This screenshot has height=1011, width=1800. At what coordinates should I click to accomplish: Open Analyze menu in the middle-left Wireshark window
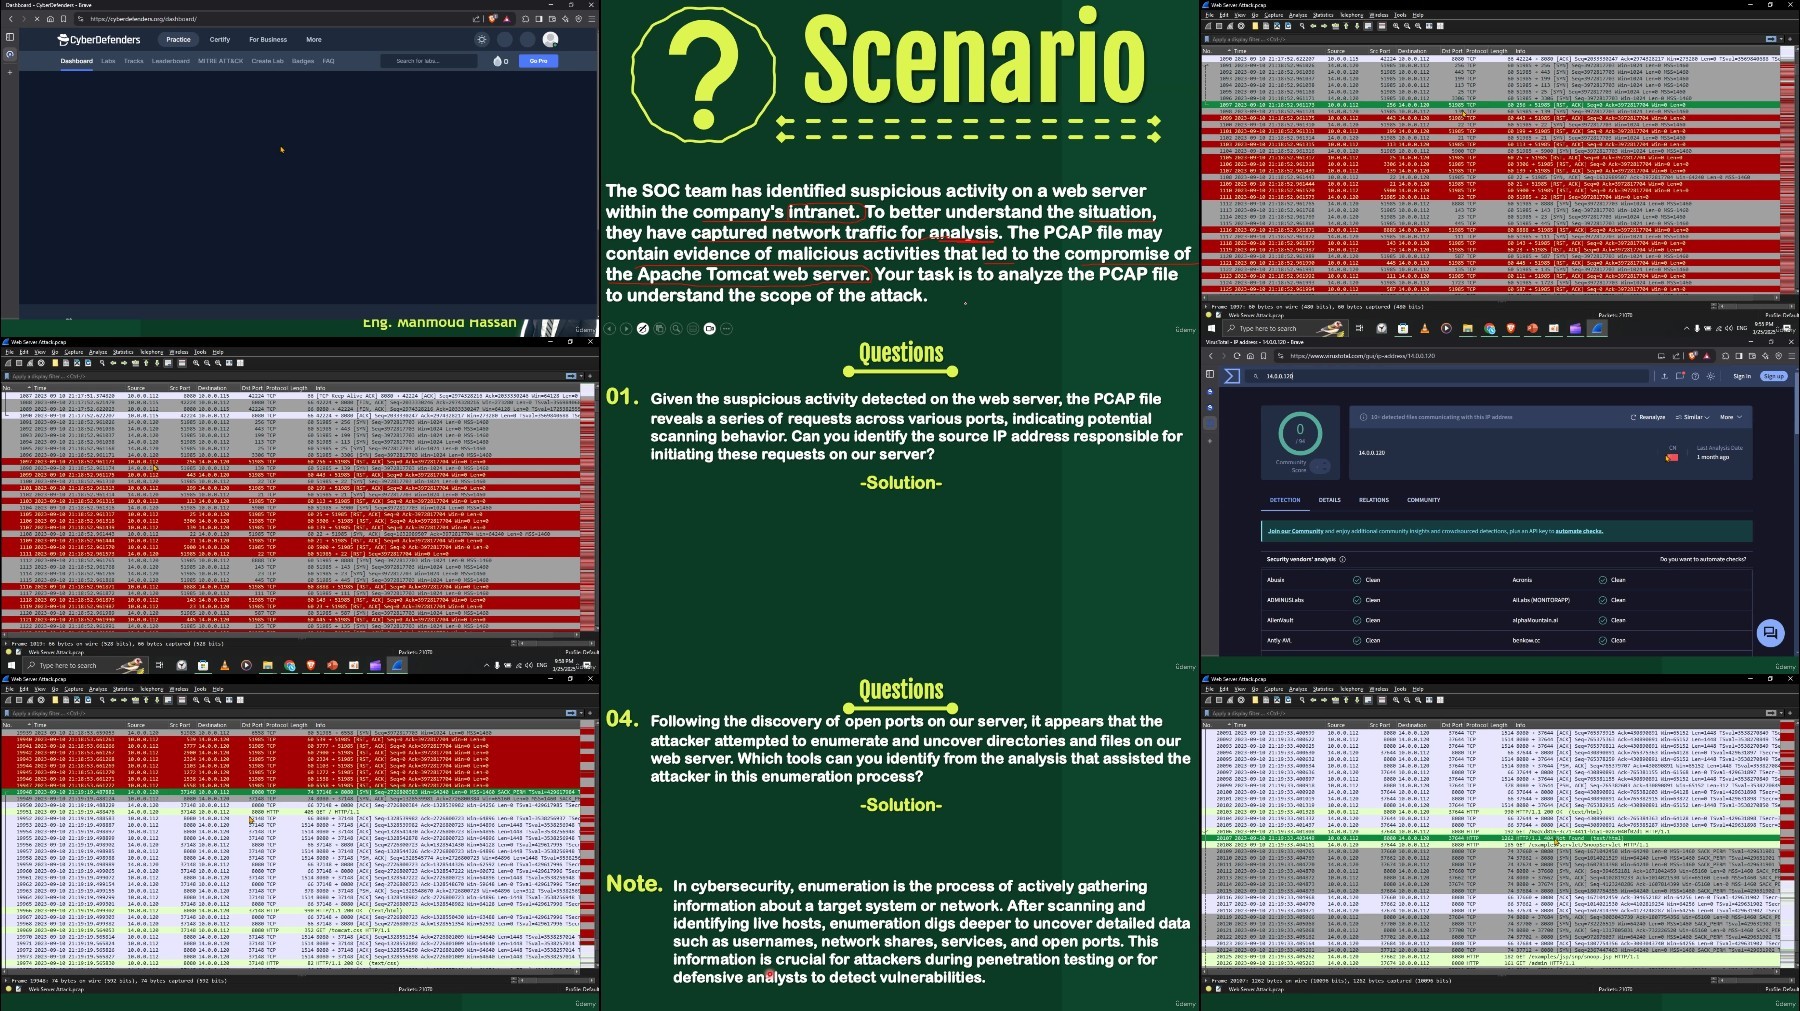coord(98,352)
